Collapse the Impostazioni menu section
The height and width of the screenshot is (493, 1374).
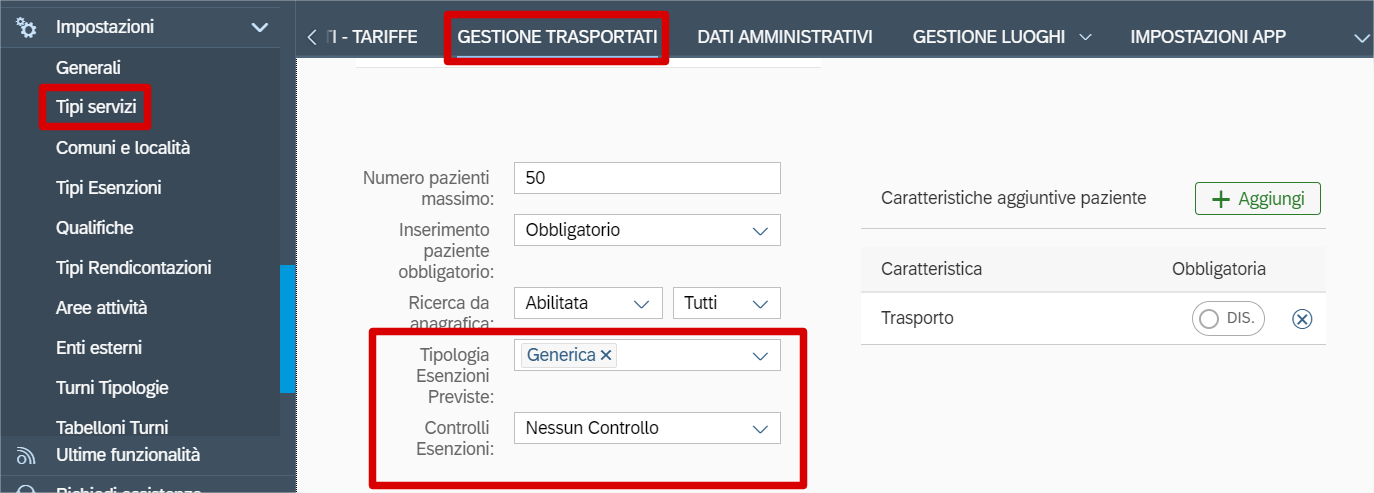click(260, 27)
